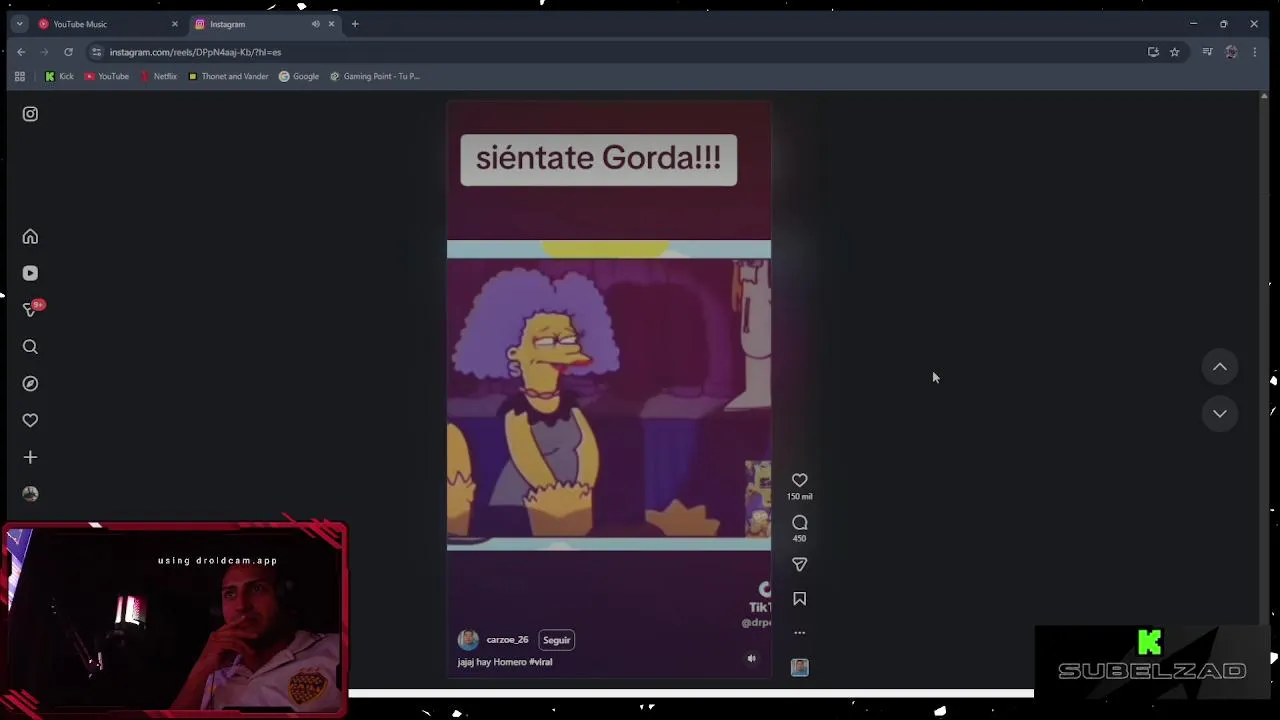Save the reel with bookmark icon

tap(799, 599)
